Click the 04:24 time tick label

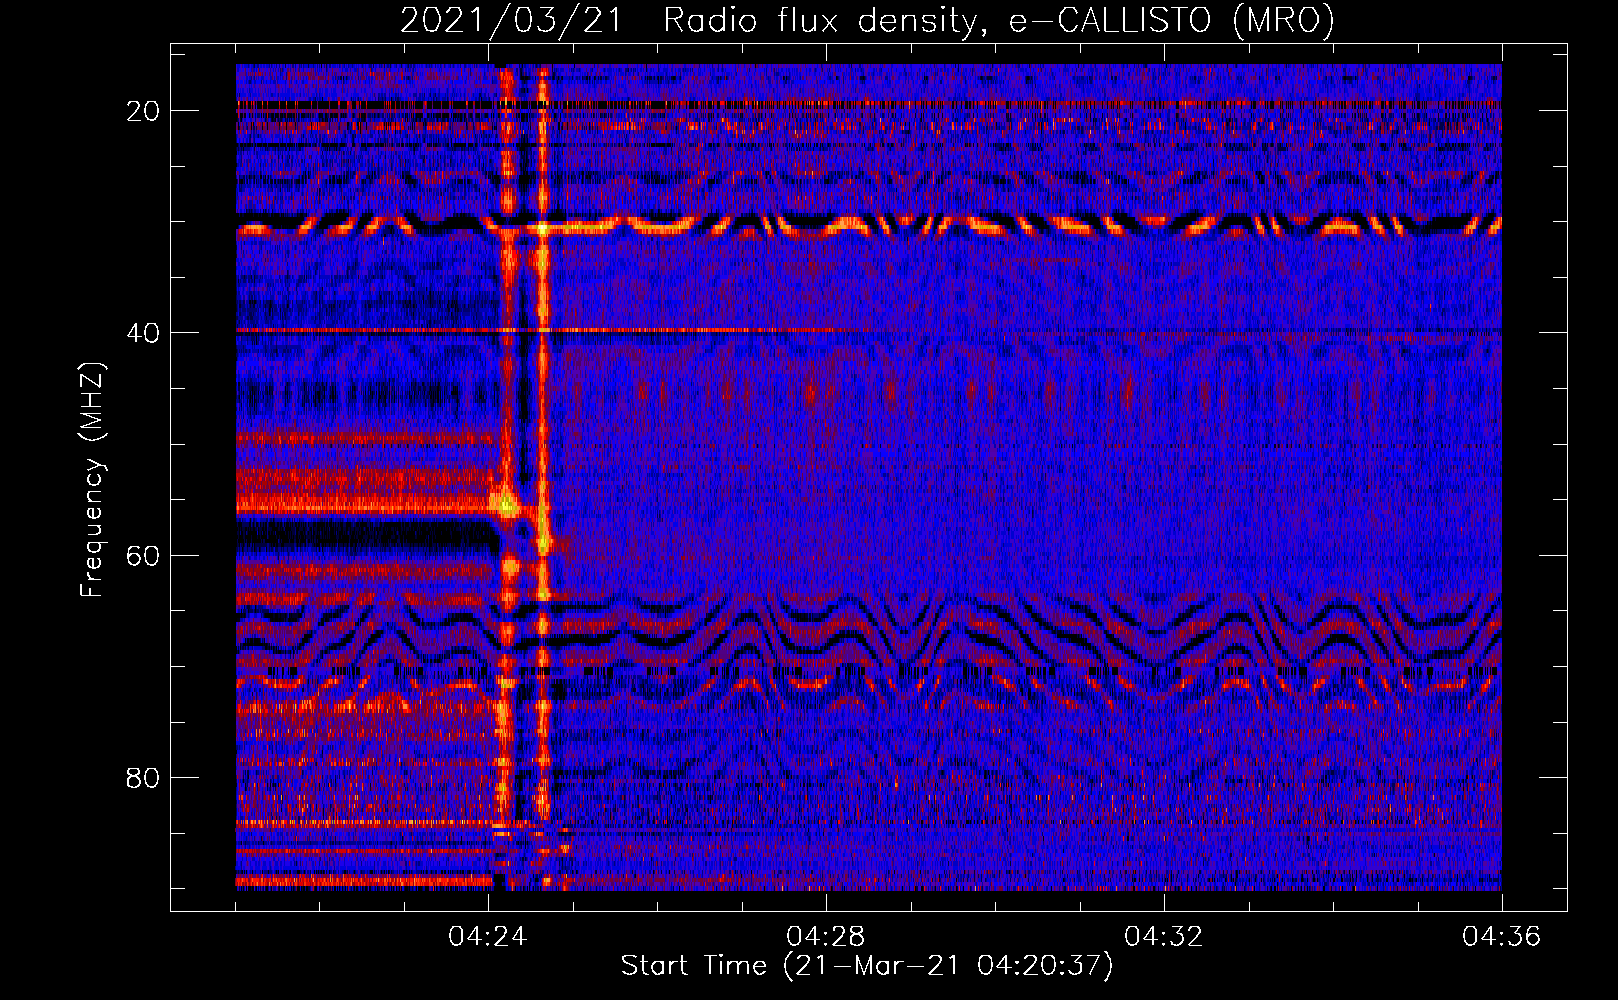[487, 937]
